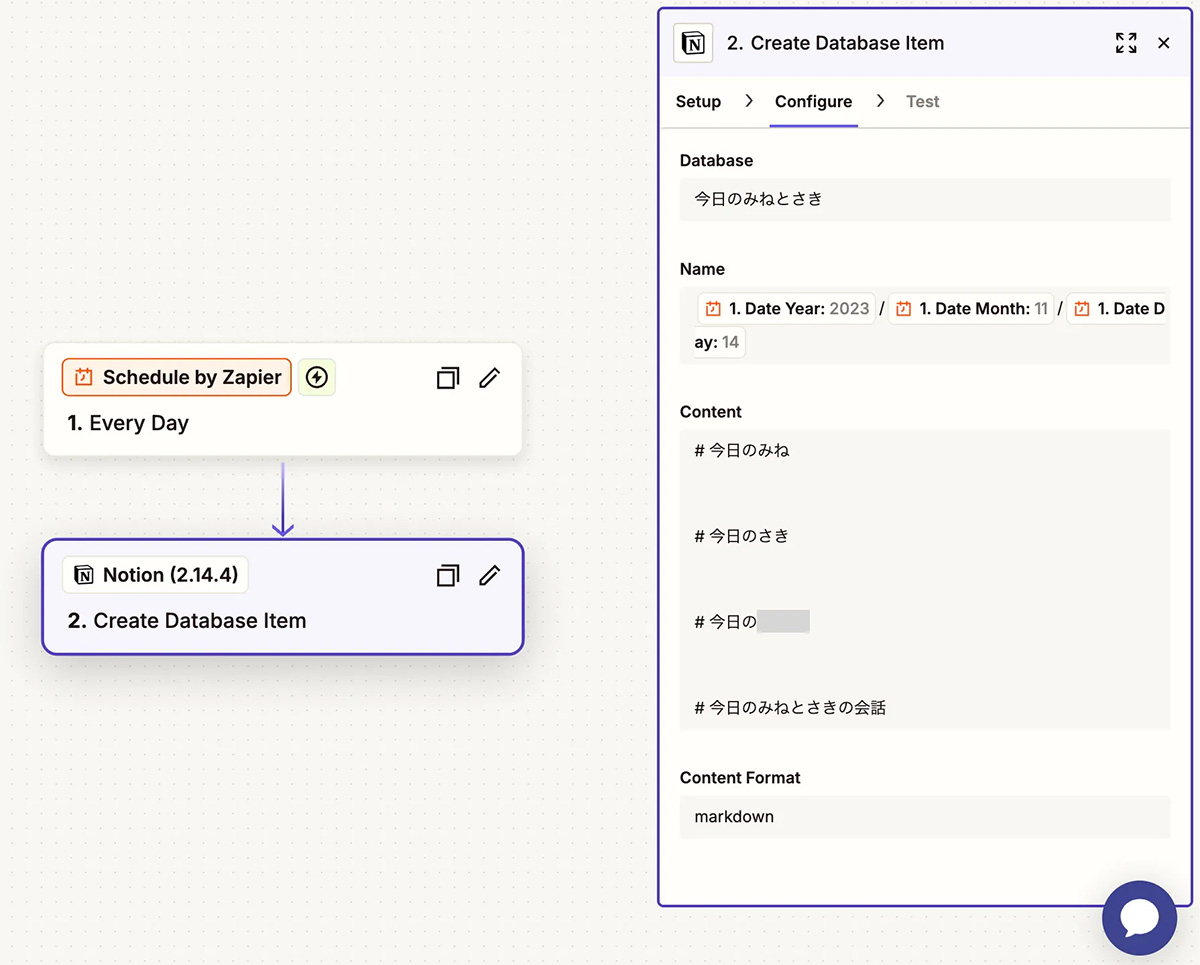This screenshot has height=965, width=1200.
Task: Click the Date Month token in Name
Action: (971, 309)
